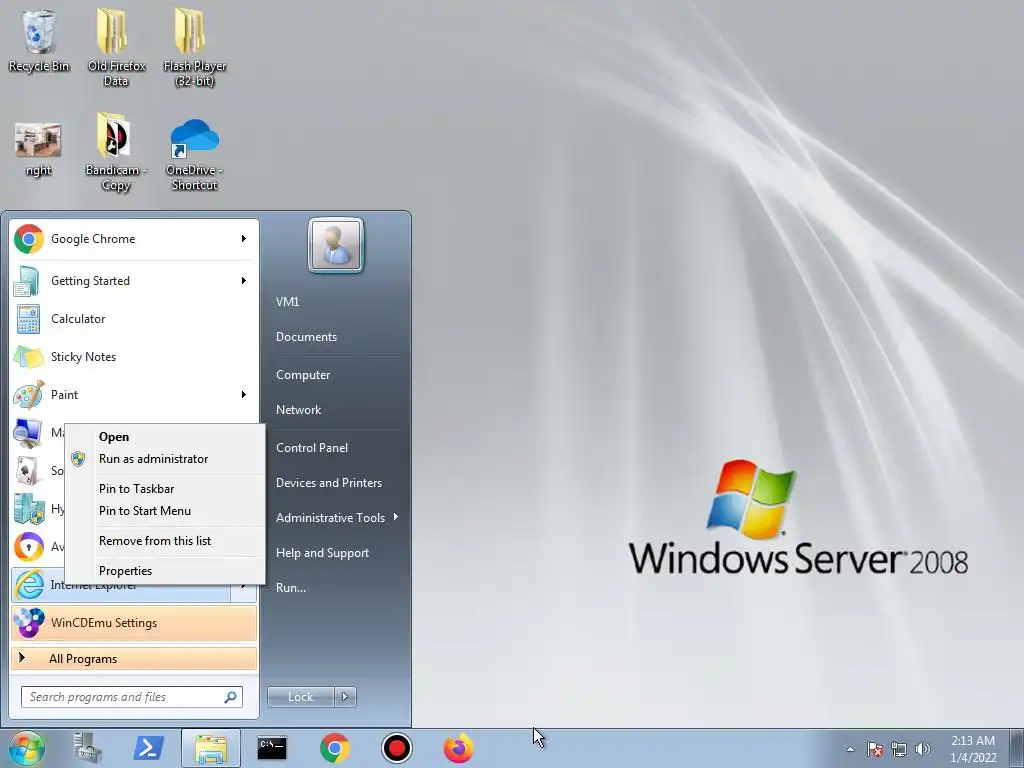Image resolution: width=1024 pixels, height=768 pixels.
Task: Show hidden icons in the system tray
Action: coord(850,749)
